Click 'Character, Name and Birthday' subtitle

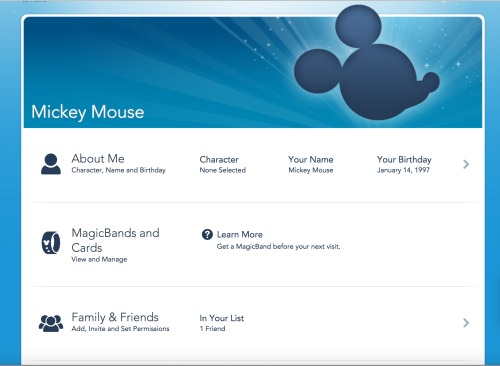119,170
